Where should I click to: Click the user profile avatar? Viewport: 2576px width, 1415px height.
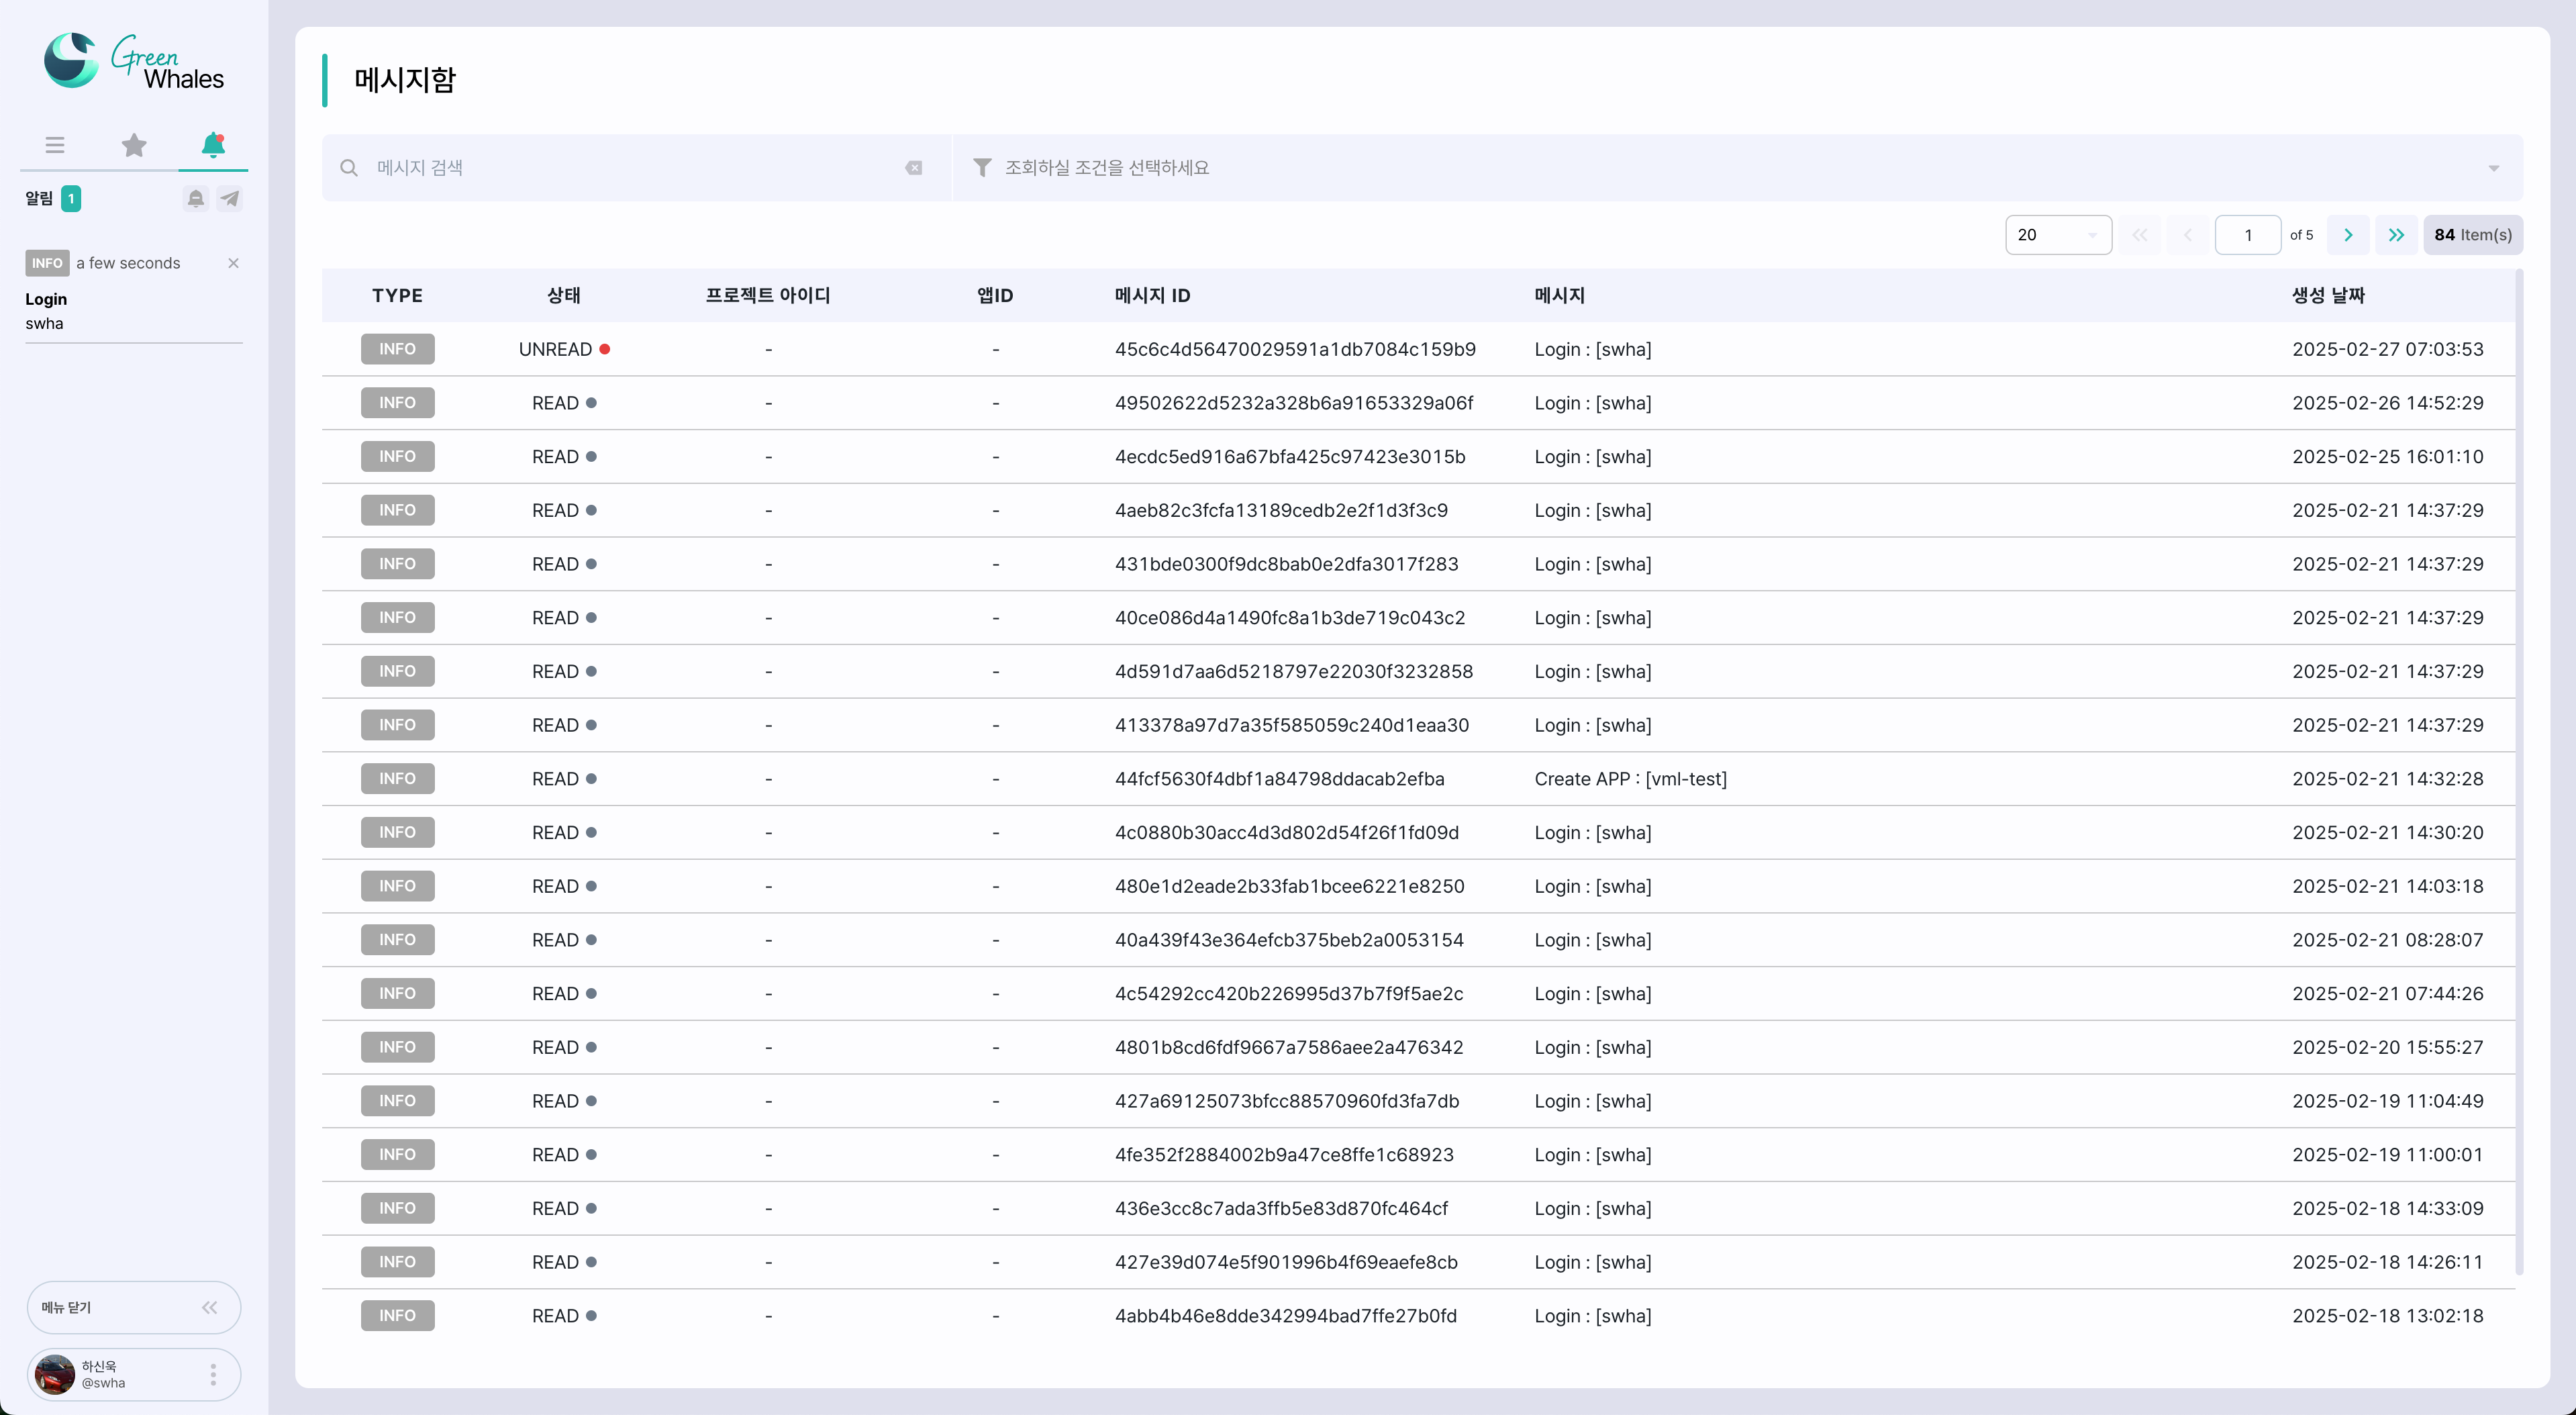pyautogui.click(x=55, y=1374)
